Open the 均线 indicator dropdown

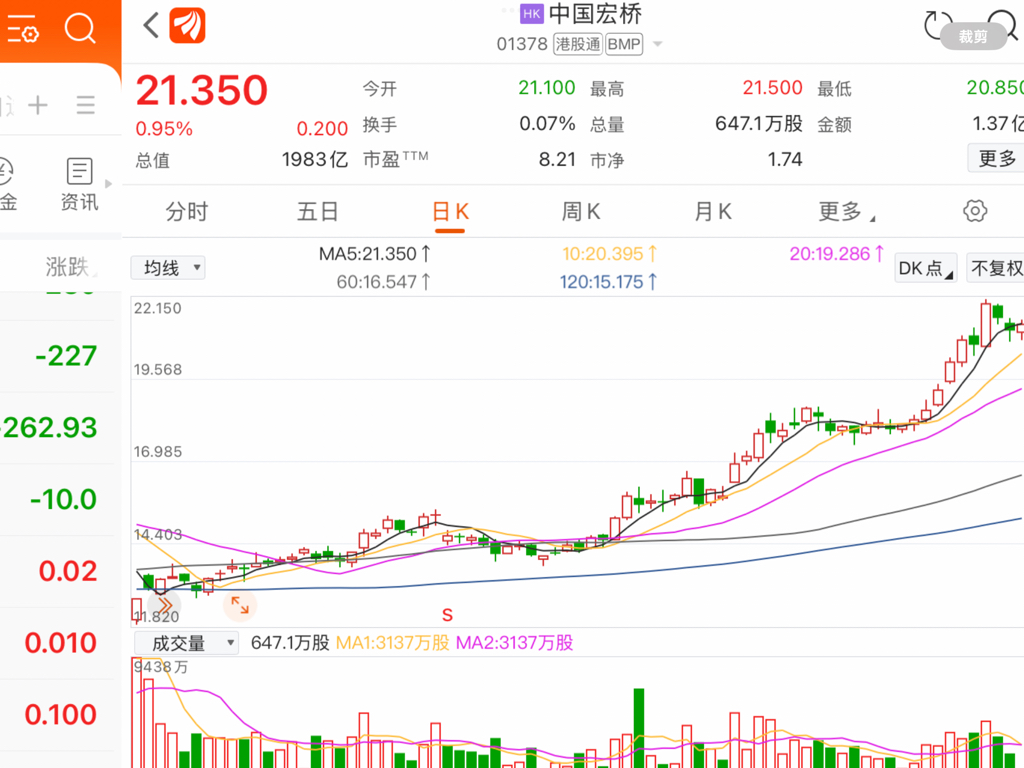click(x=168, y=268)
